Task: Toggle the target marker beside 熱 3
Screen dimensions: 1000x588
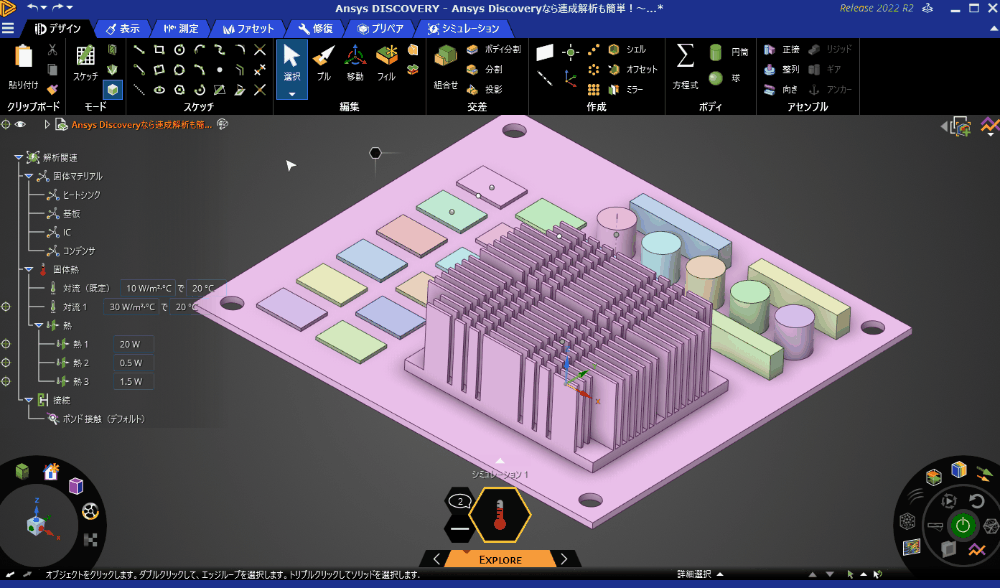Action: tap(6, 381)
